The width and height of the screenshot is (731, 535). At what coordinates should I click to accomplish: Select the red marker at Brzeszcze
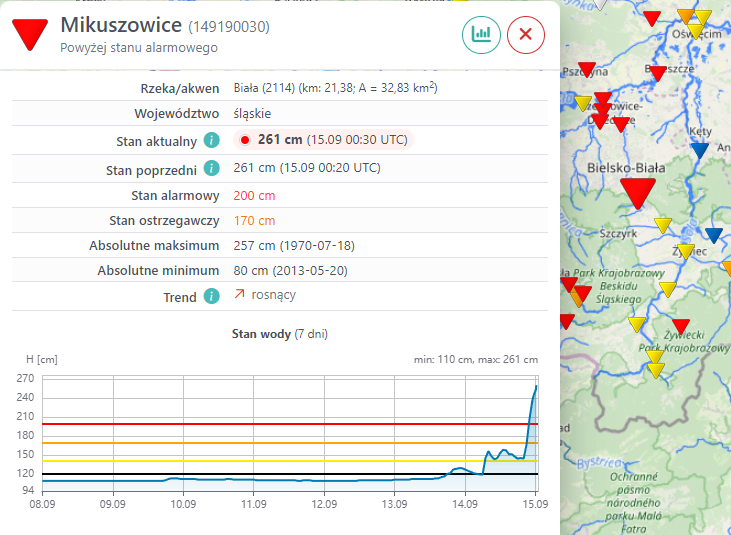658,74
